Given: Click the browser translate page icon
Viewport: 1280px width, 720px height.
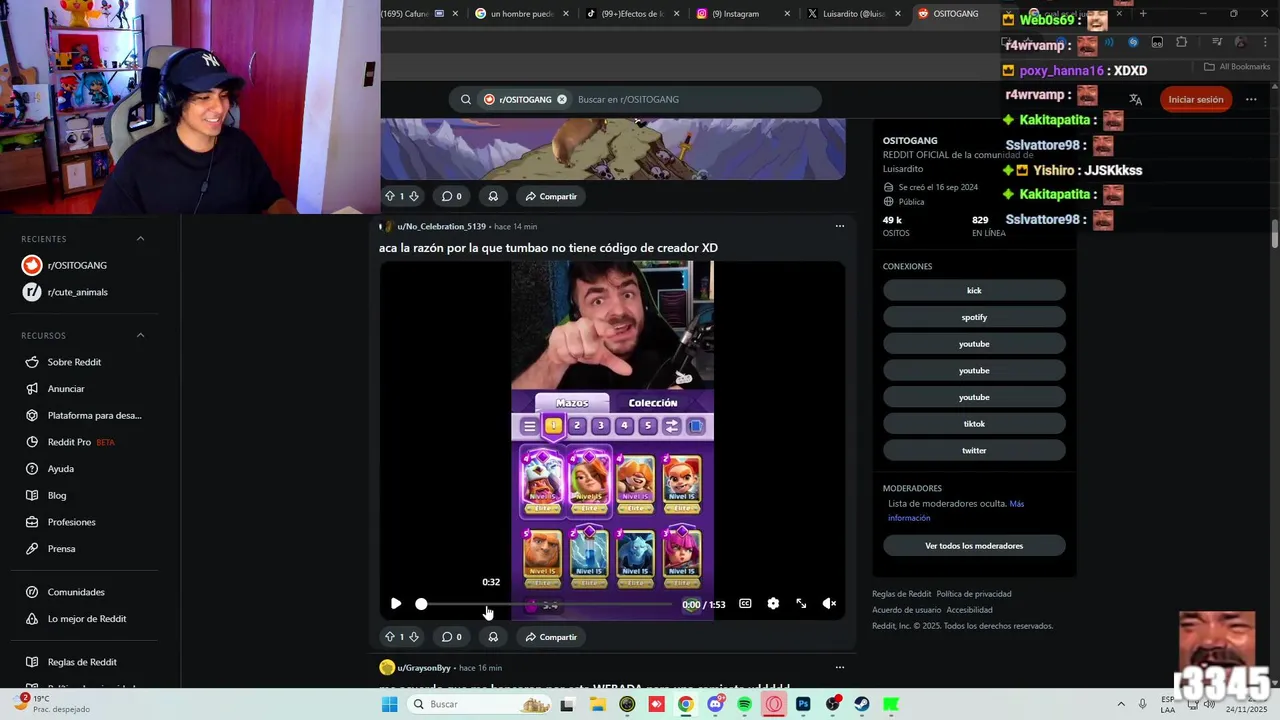Looking at the screenshot, I should [1135, 99].
